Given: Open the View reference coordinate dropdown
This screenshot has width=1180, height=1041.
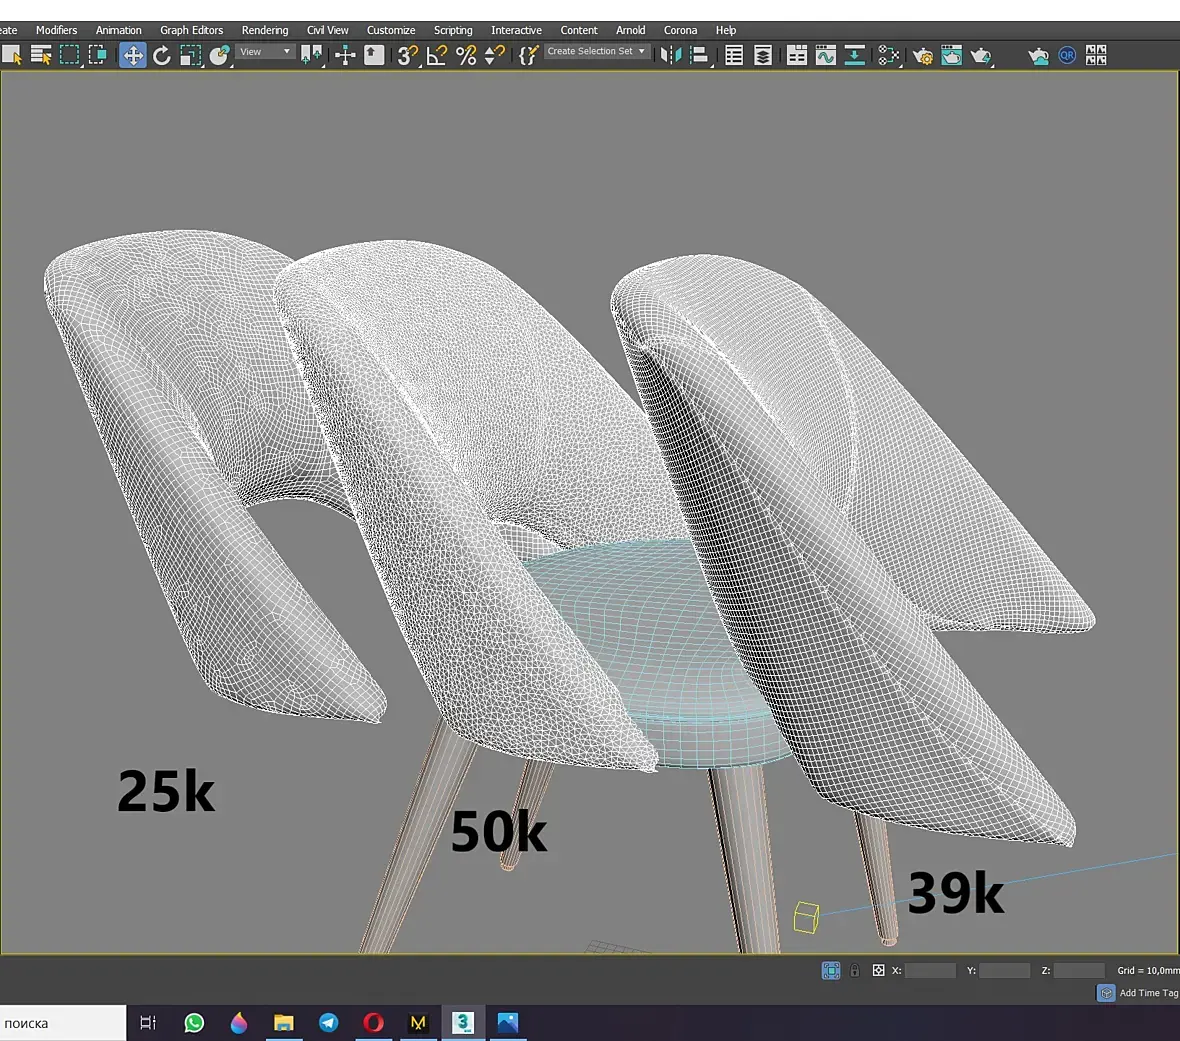Looking at the screenshot, I should 265,51.
